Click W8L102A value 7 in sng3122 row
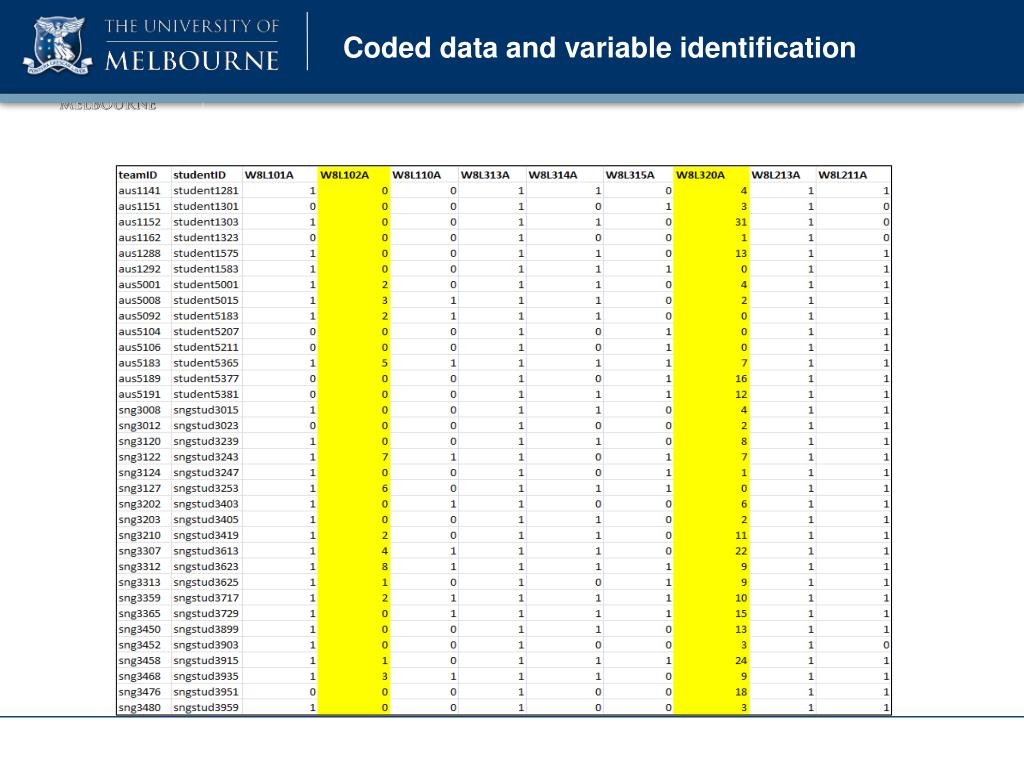 pos(385,457)
